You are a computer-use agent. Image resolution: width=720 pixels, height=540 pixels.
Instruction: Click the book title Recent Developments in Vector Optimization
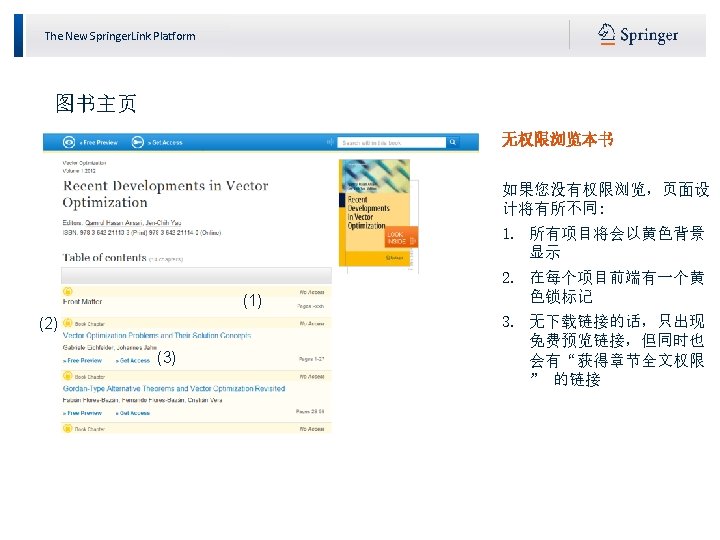tap(165, 194)
